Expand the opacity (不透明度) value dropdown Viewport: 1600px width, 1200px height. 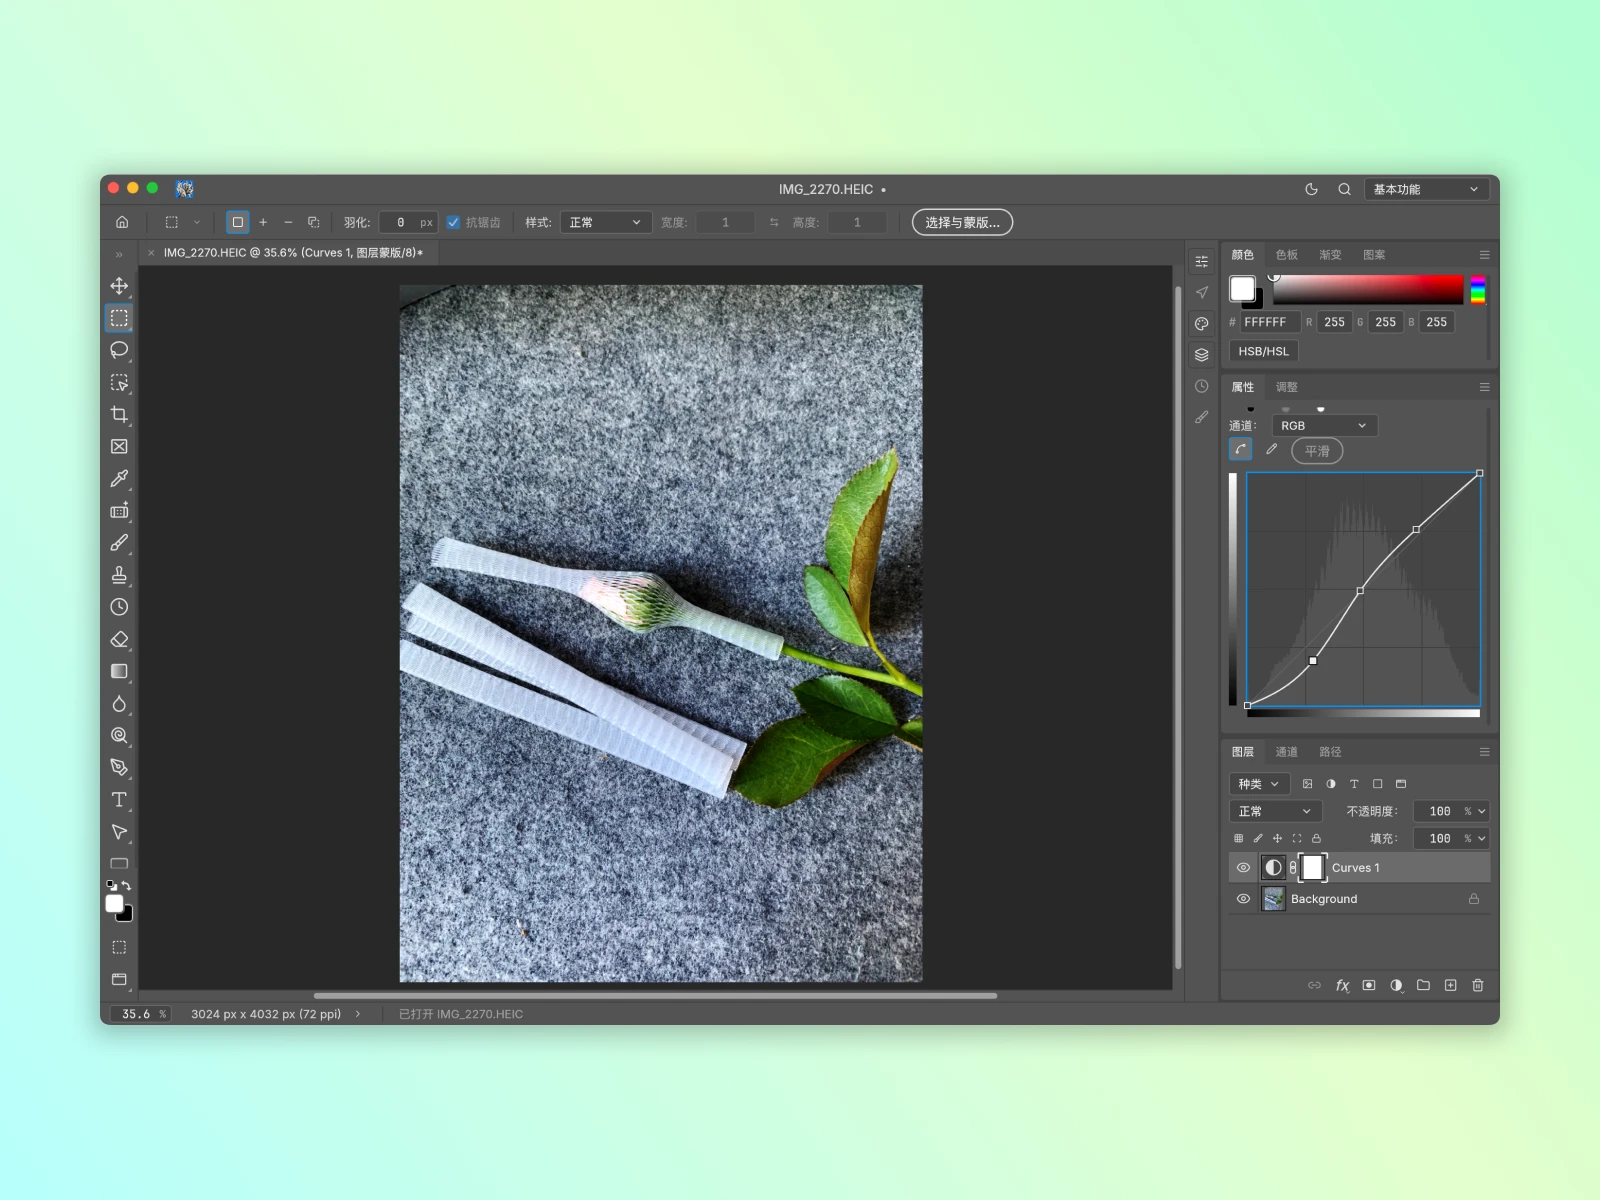click(1482, 811)
